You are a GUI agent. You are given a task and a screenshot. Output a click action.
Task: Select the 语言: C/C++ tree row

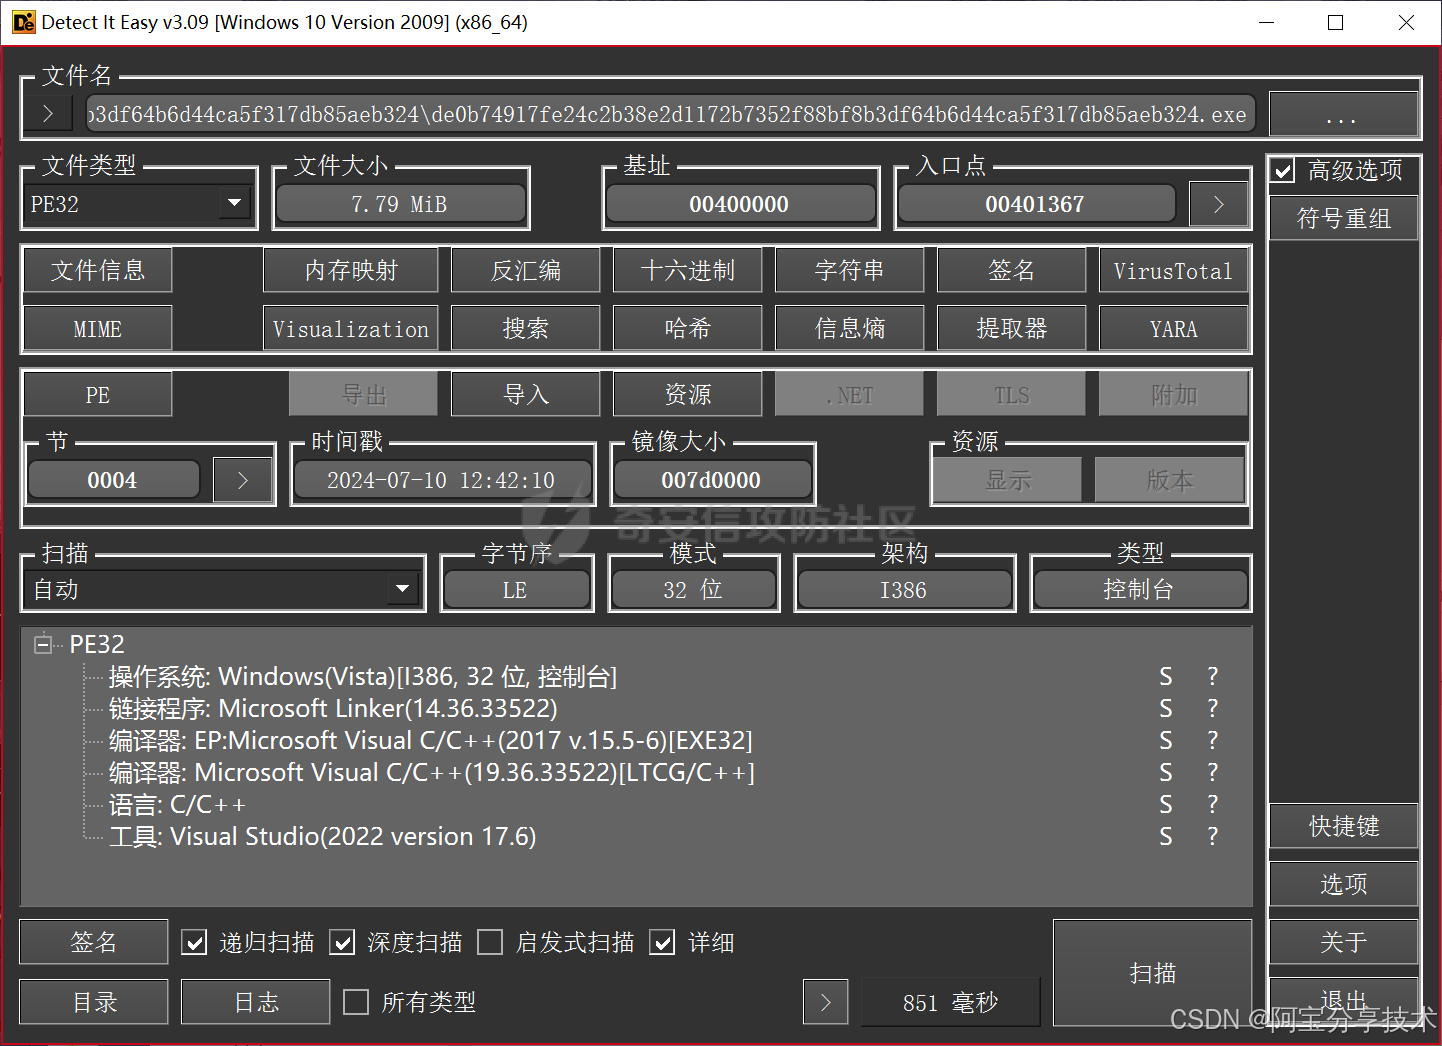tap(177, 805)
